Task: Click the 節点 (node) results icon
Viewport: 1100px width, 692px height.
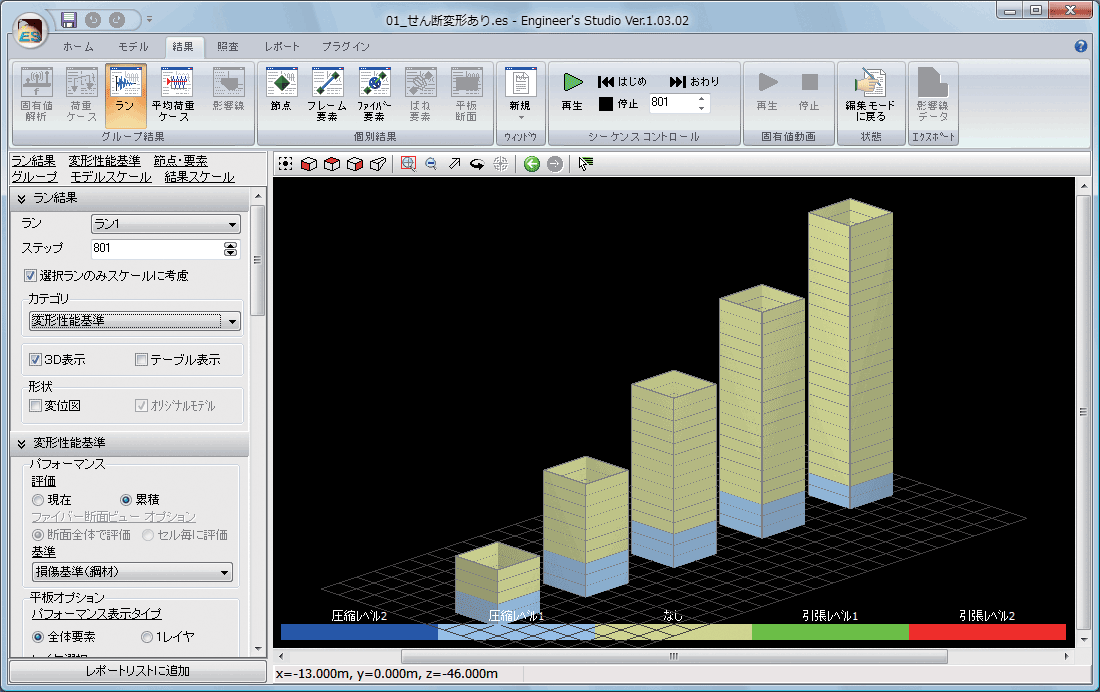Action: (281, 89)
